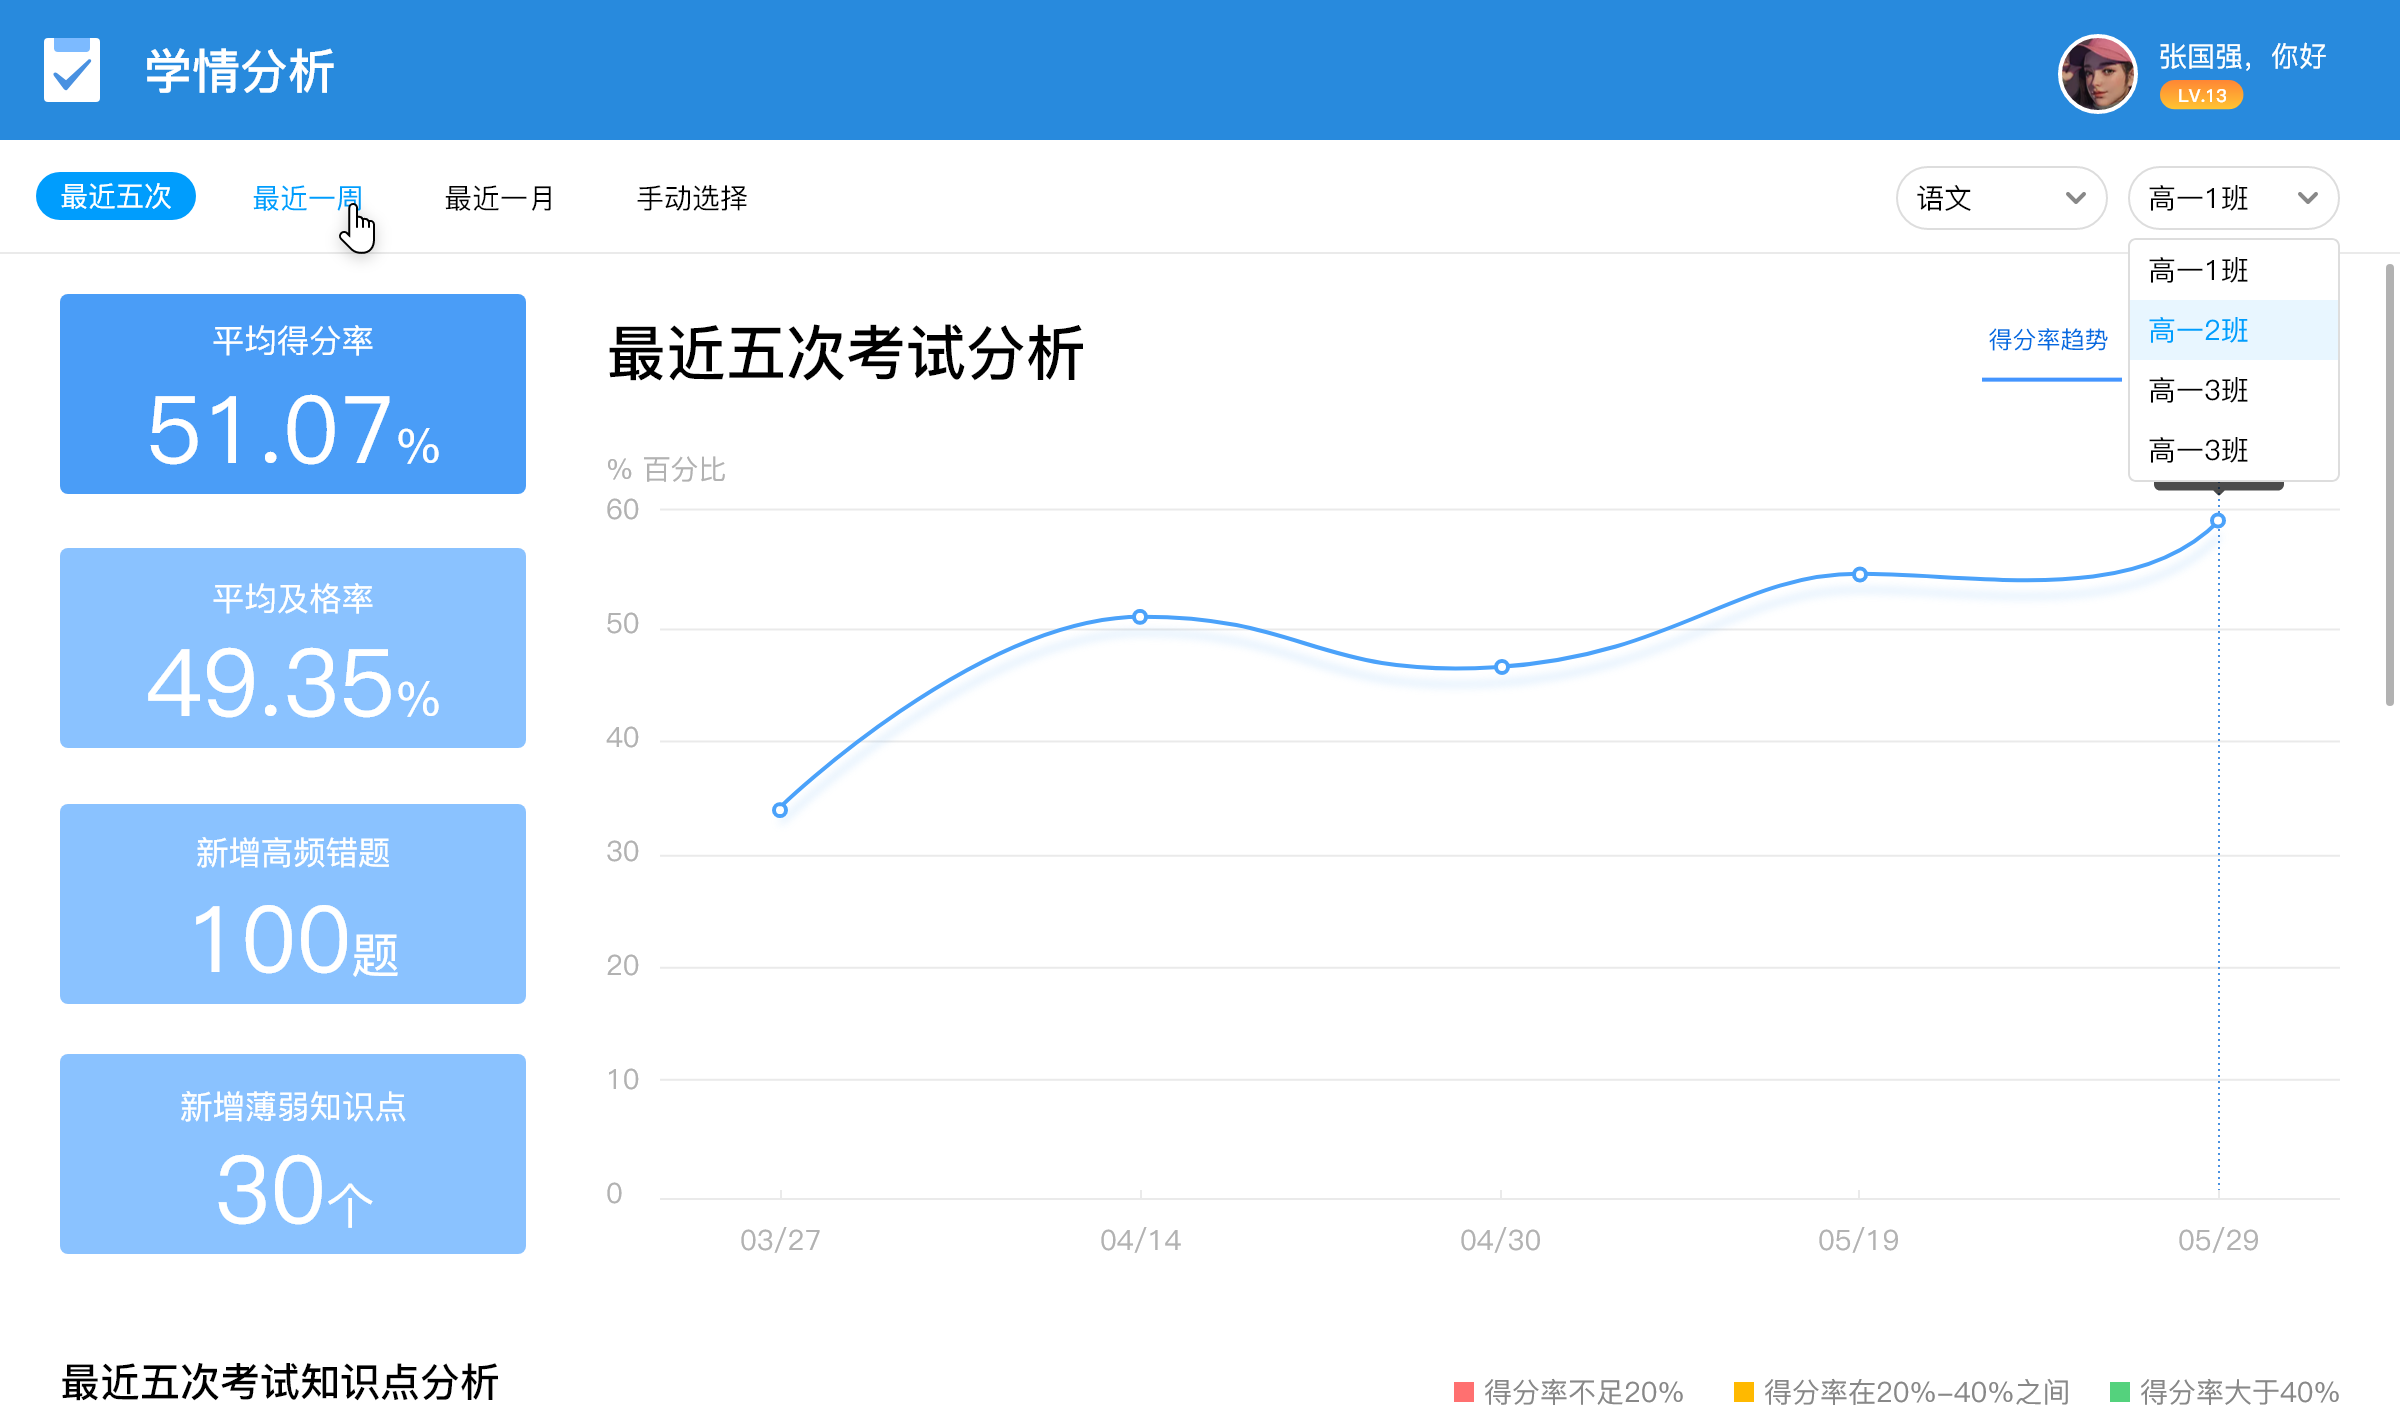Screen dimensions: 2400x1428
Task: Select the 得分率趋势 chart tab
Action: [x=2048, y=340]
